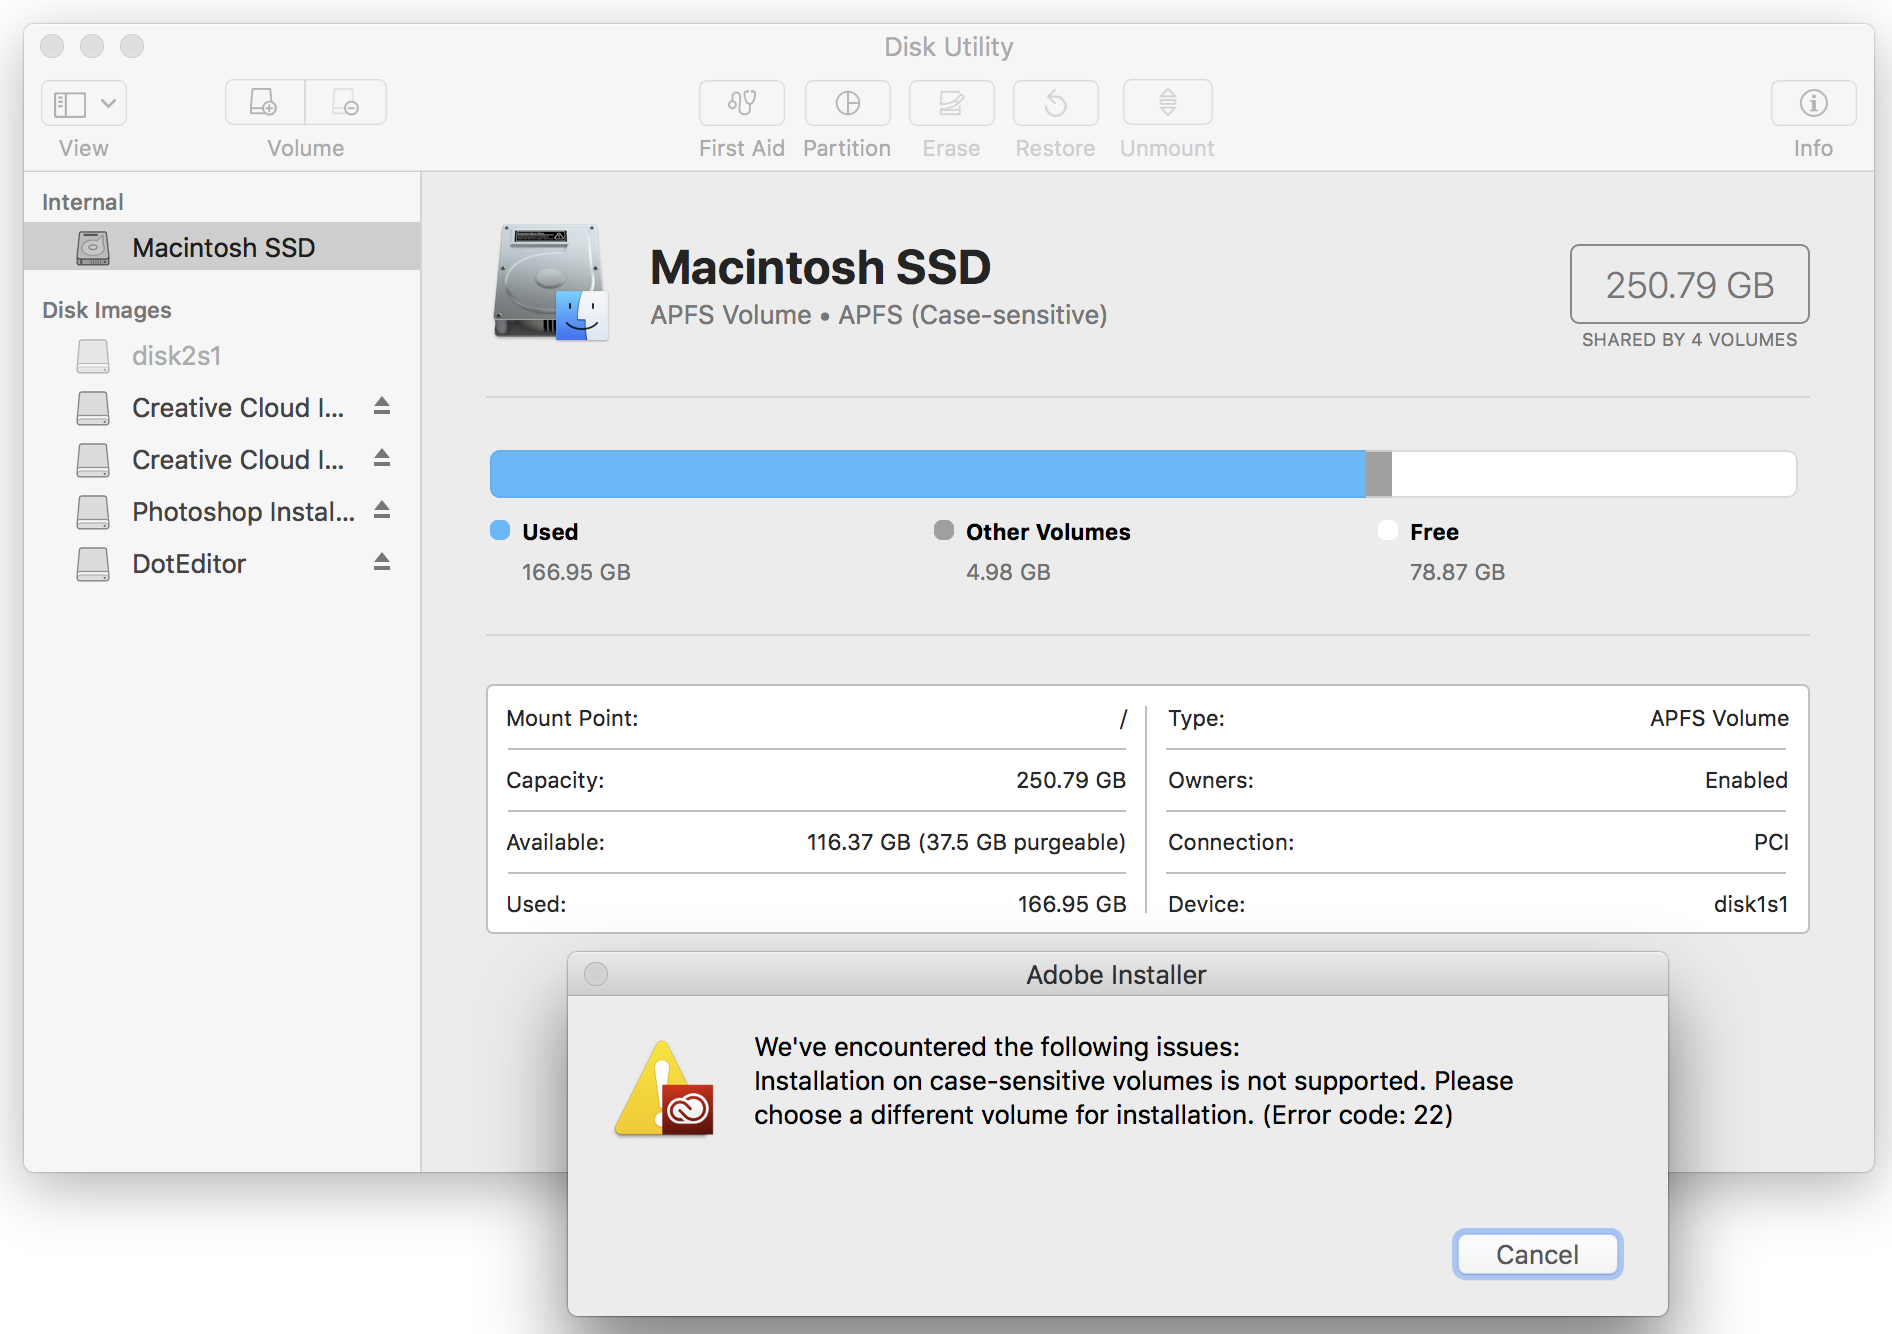Click the APFS (Case-sensitive) subtitle
The width and height of the screenshot is (1892, 1334).
point(972,315)
